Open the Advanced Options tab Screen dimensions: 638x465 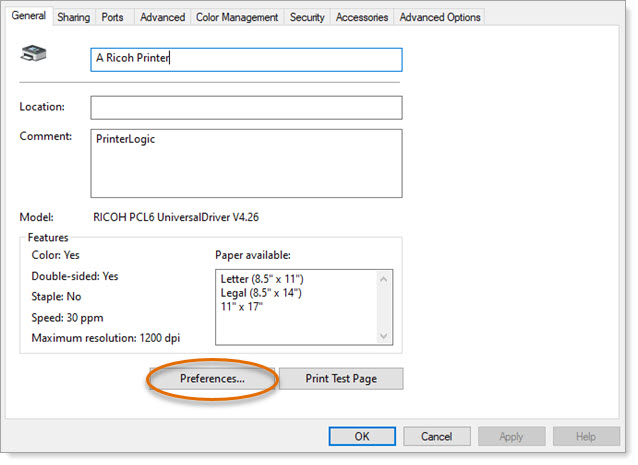439,17
